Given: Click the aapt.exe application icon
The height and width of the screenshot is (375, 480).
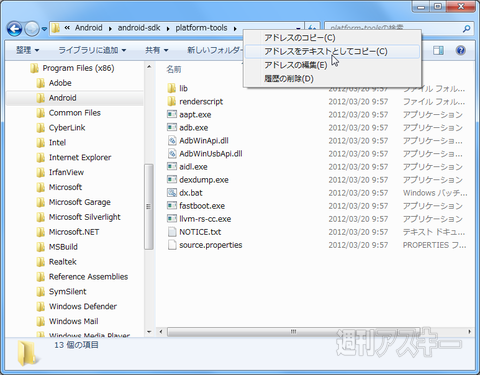Looking at the screenshot, I should pos(172,115).
